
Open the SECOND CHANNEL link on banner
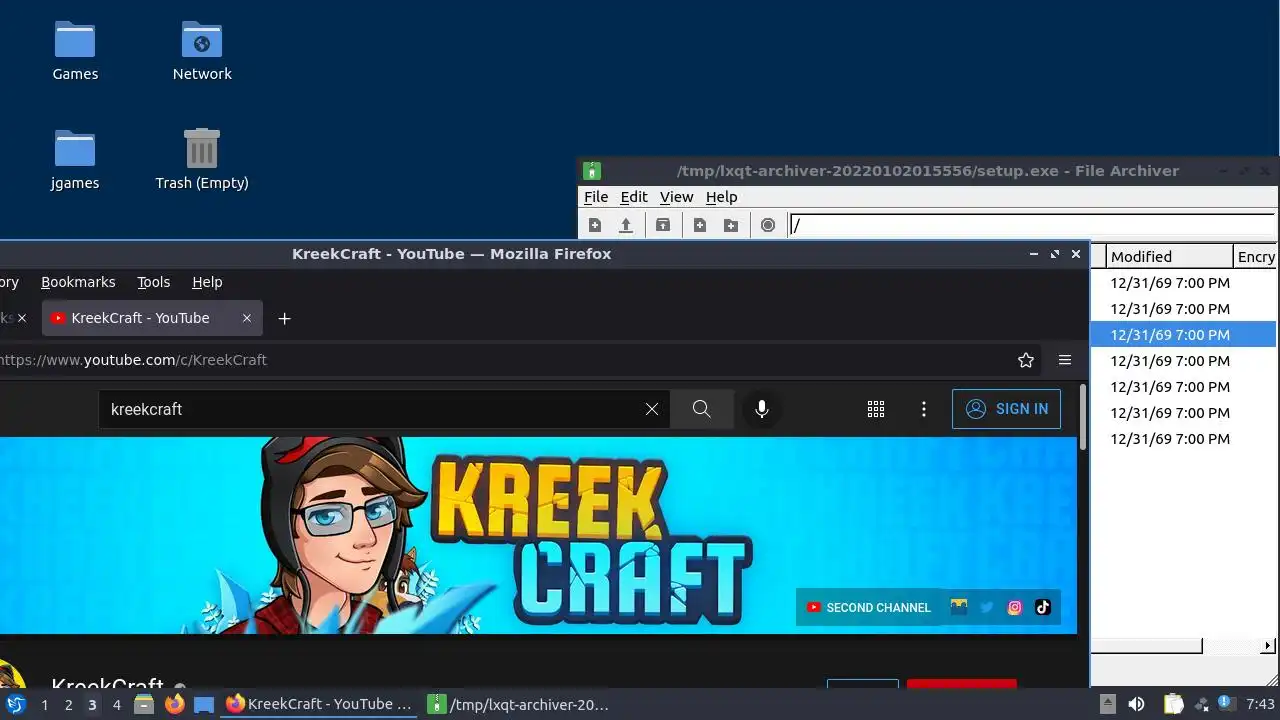(868, 607)
